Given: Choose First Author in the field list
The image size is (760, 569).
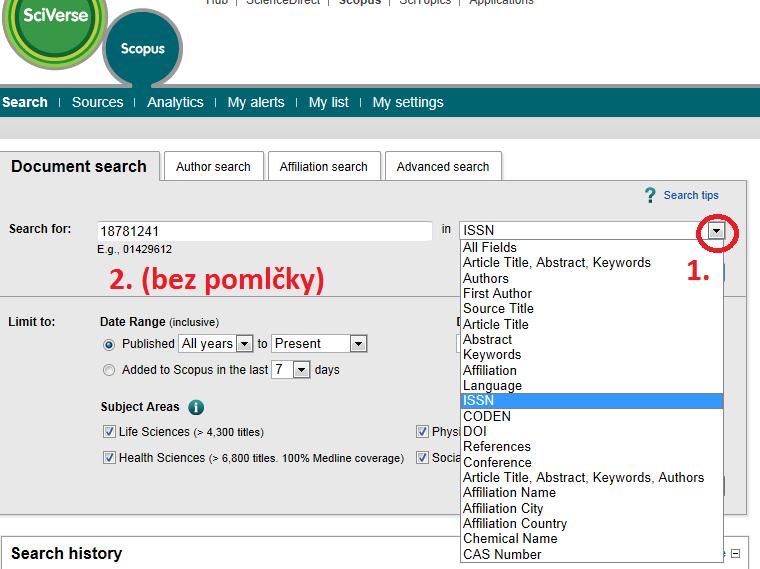Looking at the screenshot, I should (591, 293).
